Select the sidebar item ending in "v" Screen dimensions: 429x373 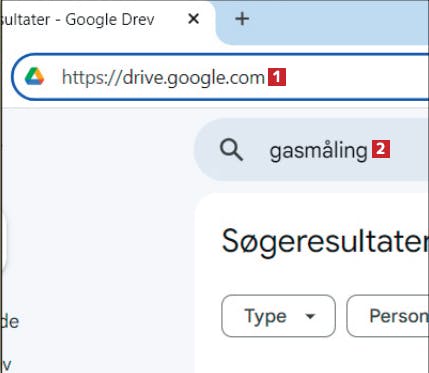pos(7,365)
